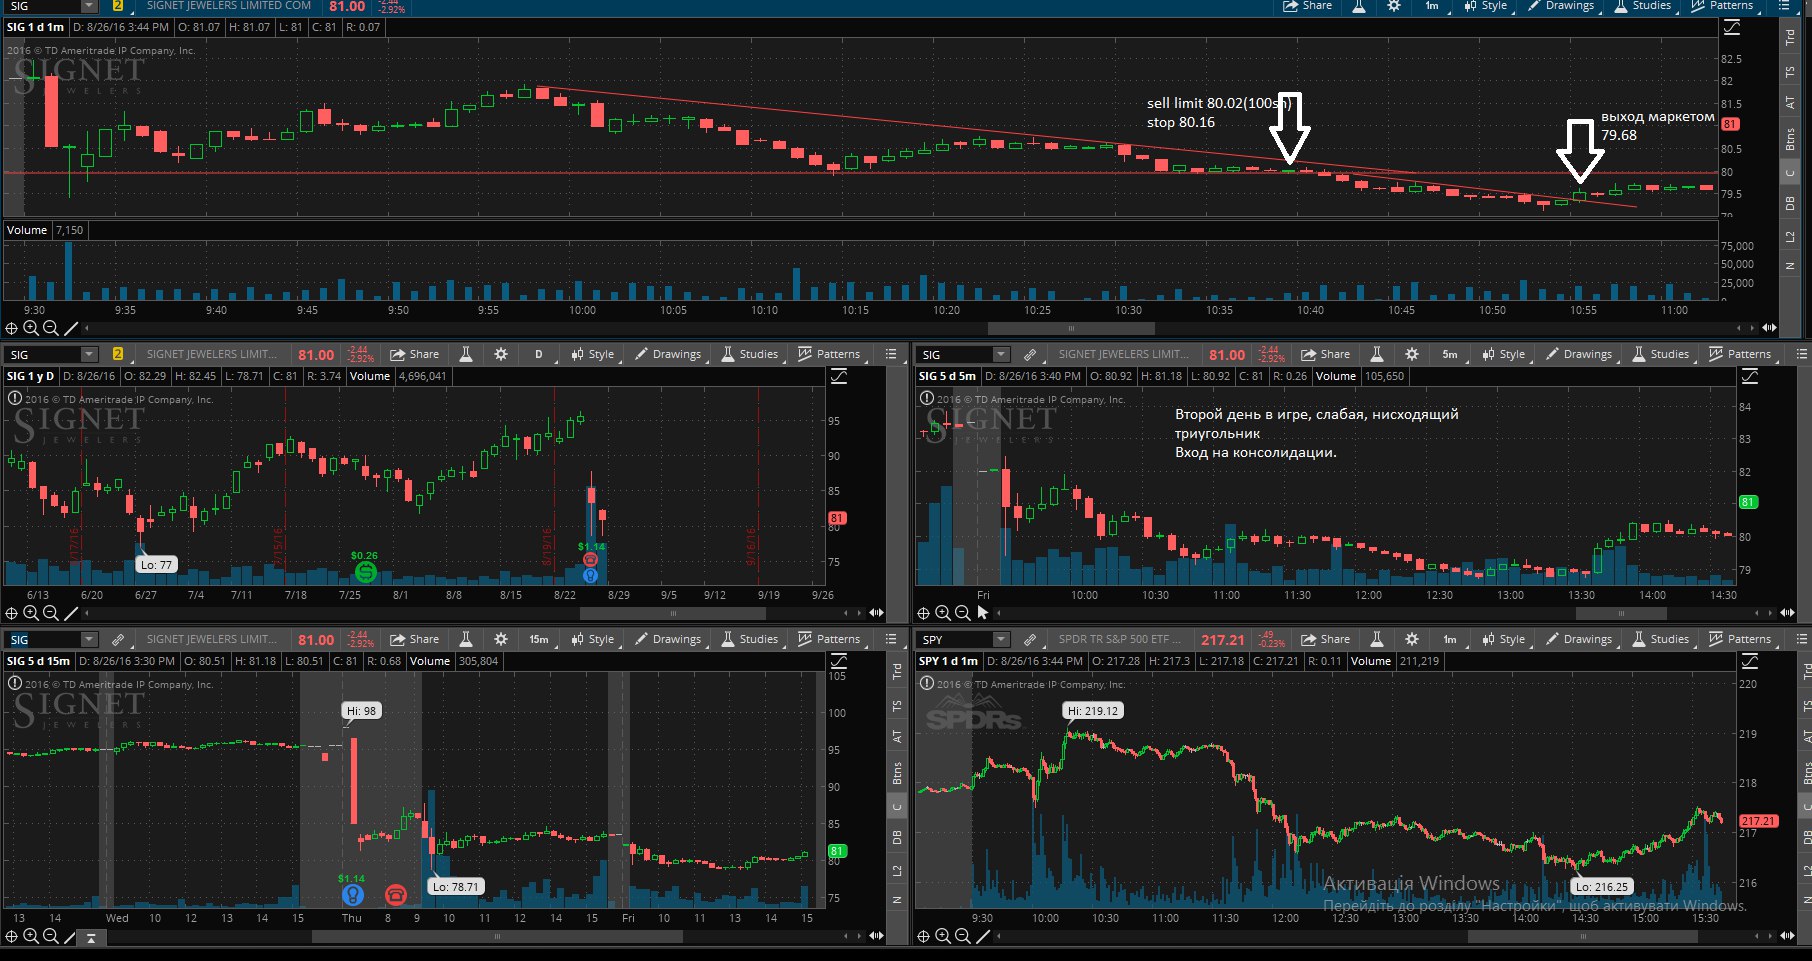1812x961 pixels.
Task: Open Patterns menu in SIG 5d 15m chart
Action: point(829,639)
